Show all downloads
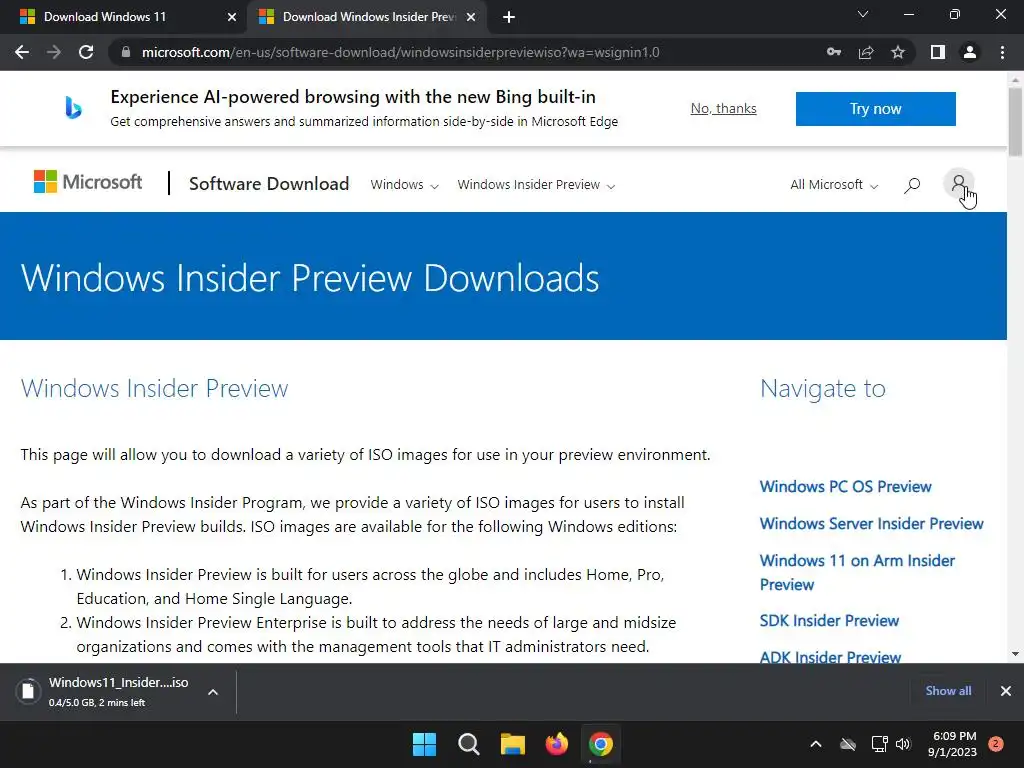Image resolution: width=1024 pixels, height=768 pixels. 948,690
